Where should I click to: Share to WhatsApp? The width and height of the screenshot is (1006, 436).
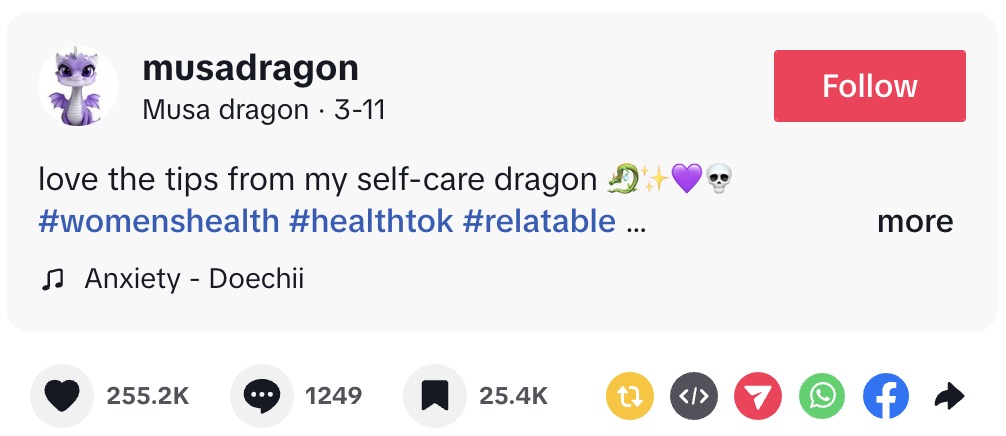[822, 397]
